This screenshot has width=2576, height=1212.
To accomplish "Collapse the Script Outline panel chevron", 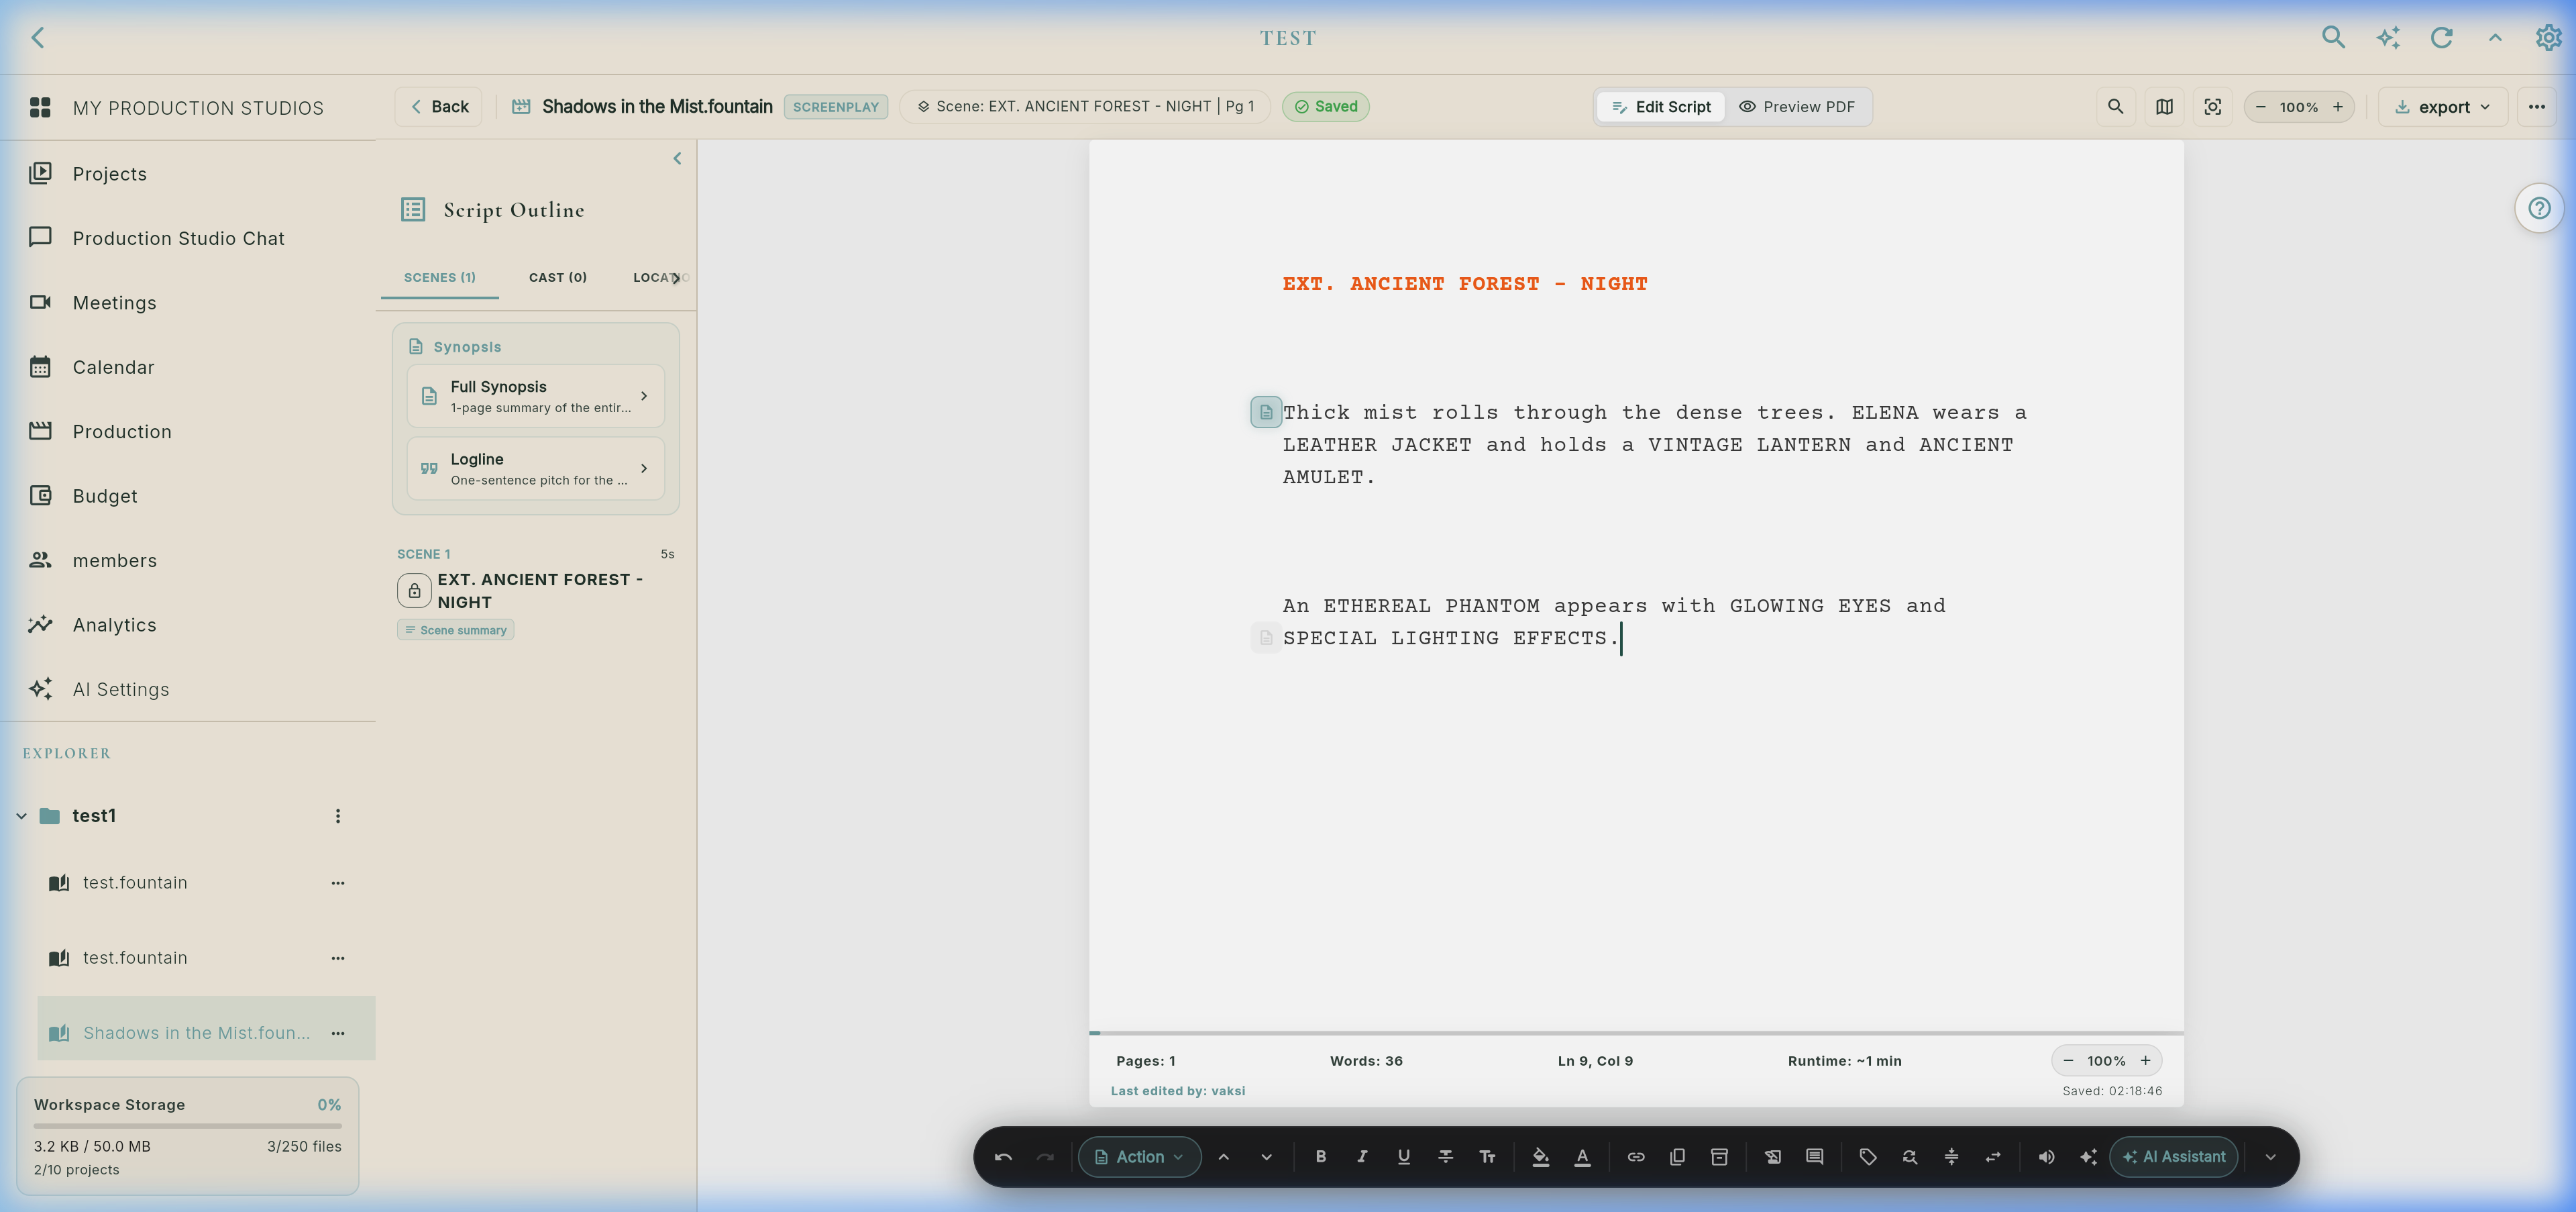I will 677,159.
